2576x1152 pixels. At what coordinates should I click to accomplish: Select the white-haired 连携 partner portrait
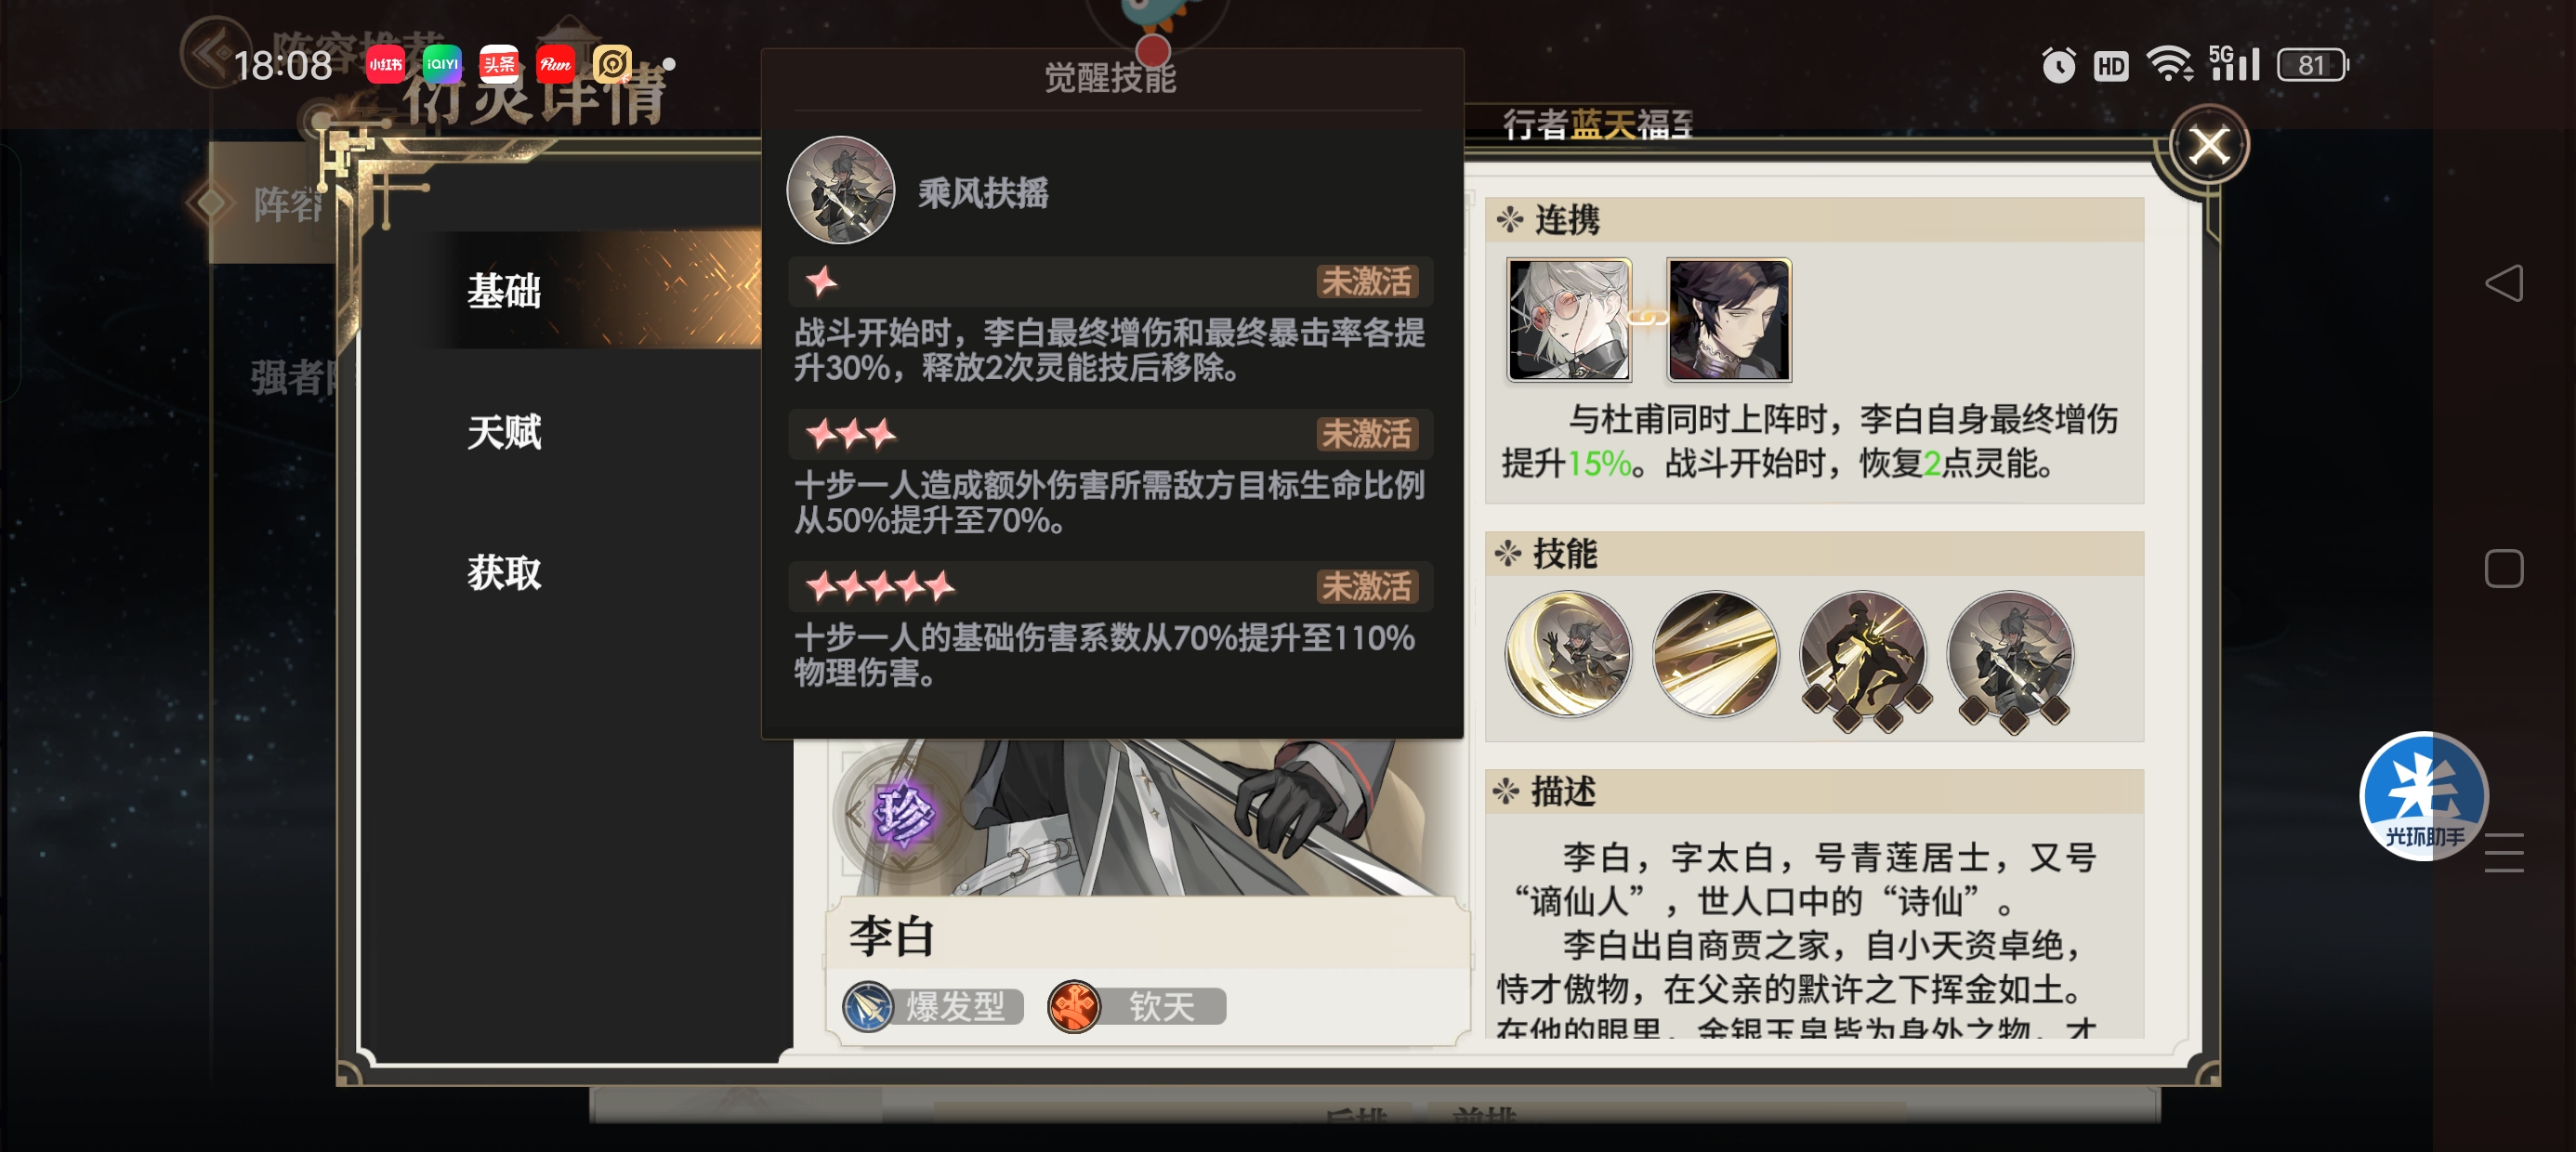pos(1569,319)
